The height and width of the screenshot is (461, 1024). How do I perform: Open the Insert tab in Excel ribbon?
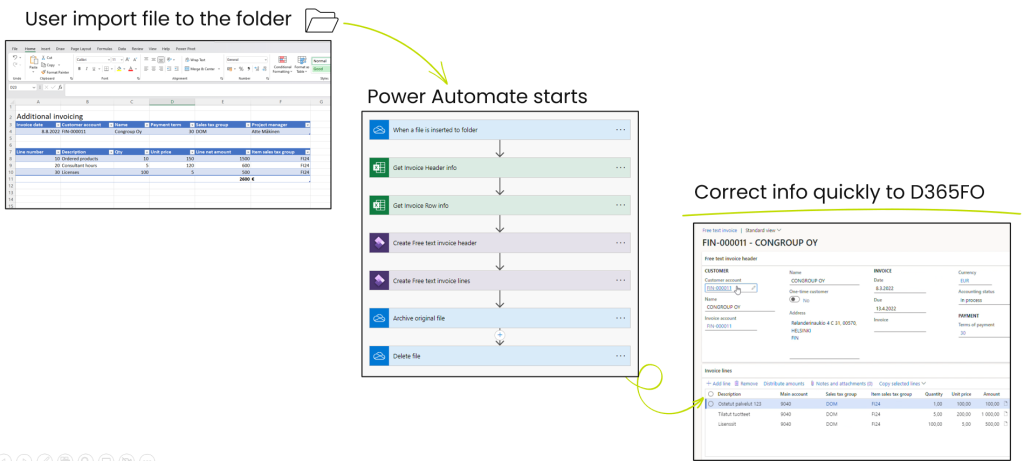point(46,48)
